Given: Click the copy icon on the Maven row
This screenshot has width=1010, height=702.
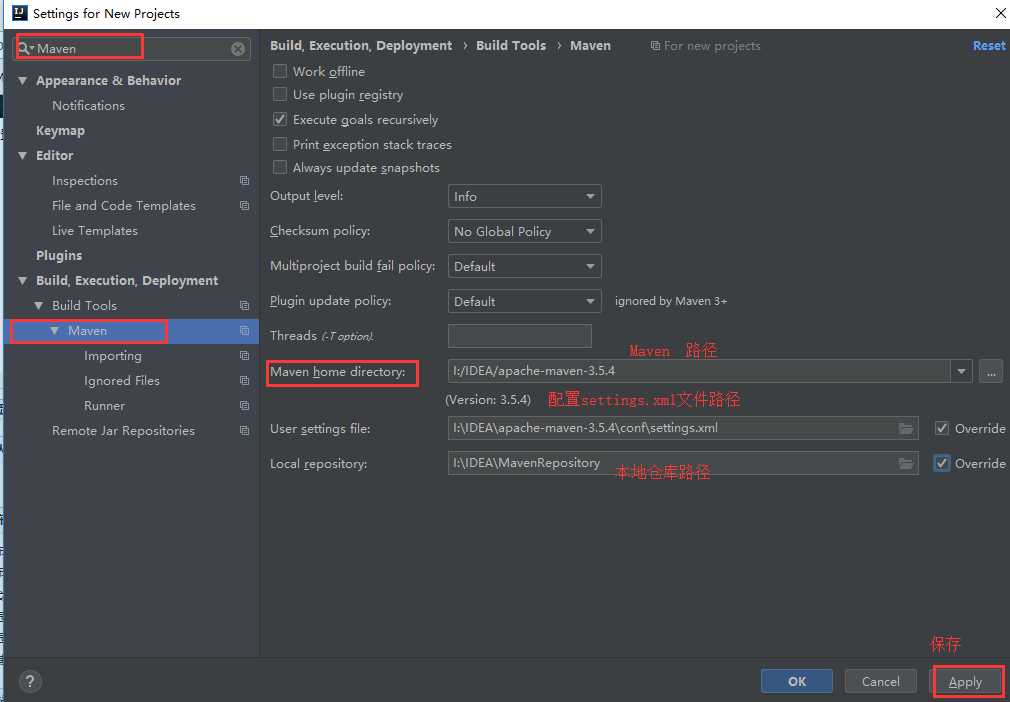Looking at the screenshot, I should (x=244, y=331).
